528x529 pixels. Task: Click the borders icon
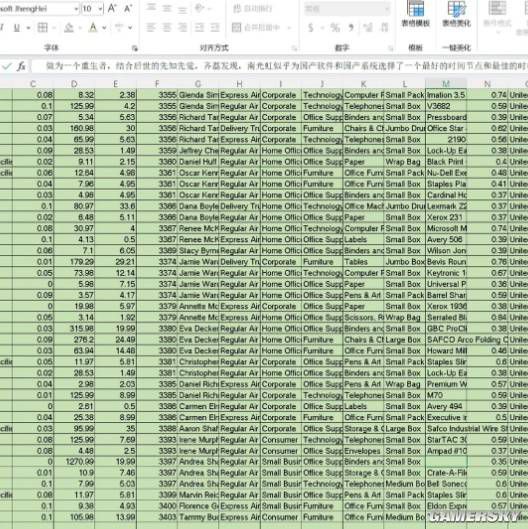[43, 28]
